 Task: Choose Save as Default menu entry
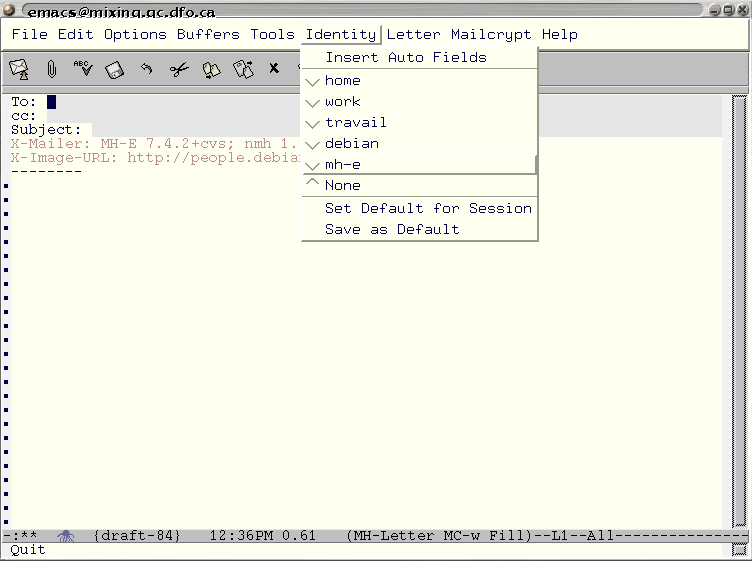(x=419, y=230)
